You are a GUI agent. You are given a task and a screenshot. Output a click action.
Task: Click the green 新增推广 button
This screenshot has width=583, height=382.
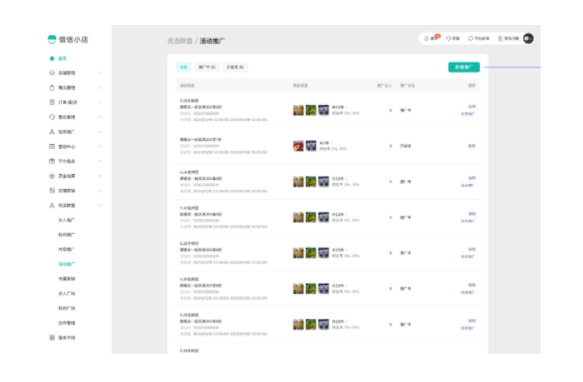pyautogui.click(x=464, y=67)
